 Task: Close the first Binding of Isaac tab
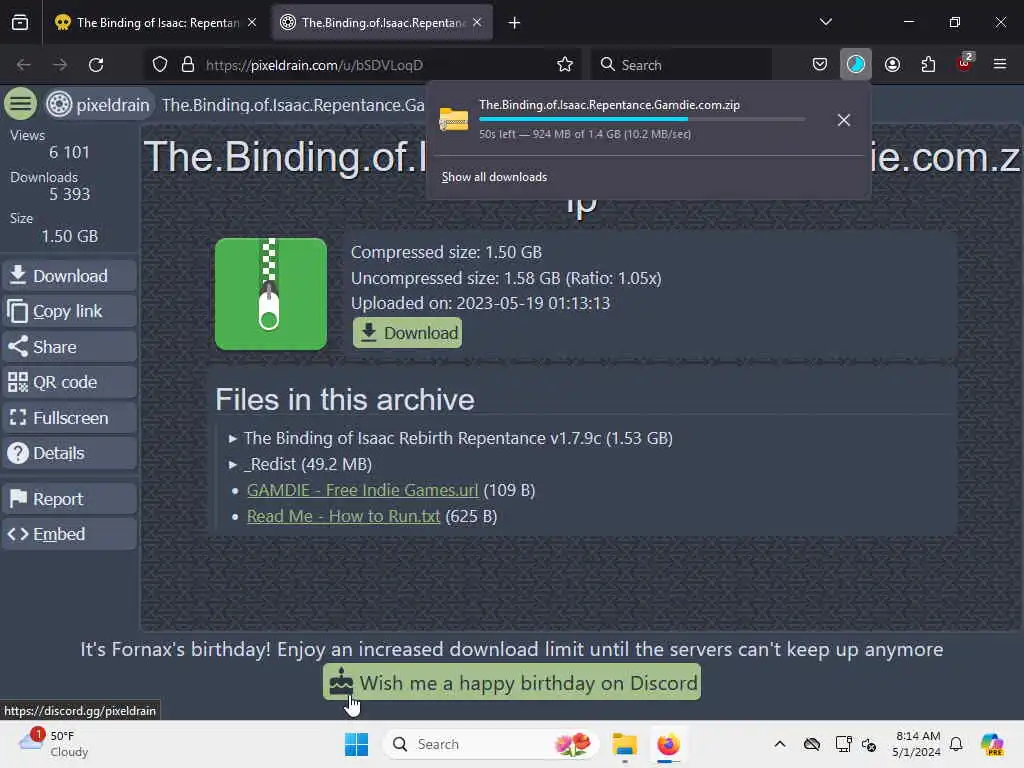pyautogui.click(x=252, y=23)
